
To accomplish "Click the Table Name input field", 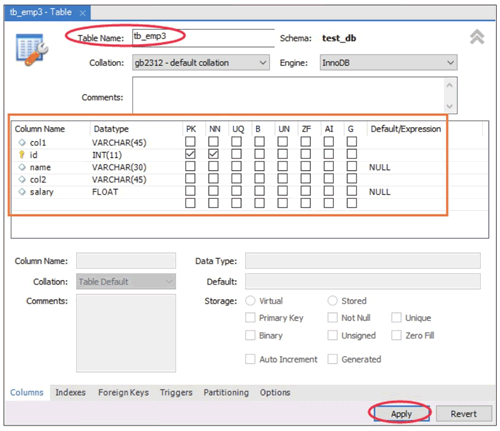I will coord(203,38).
